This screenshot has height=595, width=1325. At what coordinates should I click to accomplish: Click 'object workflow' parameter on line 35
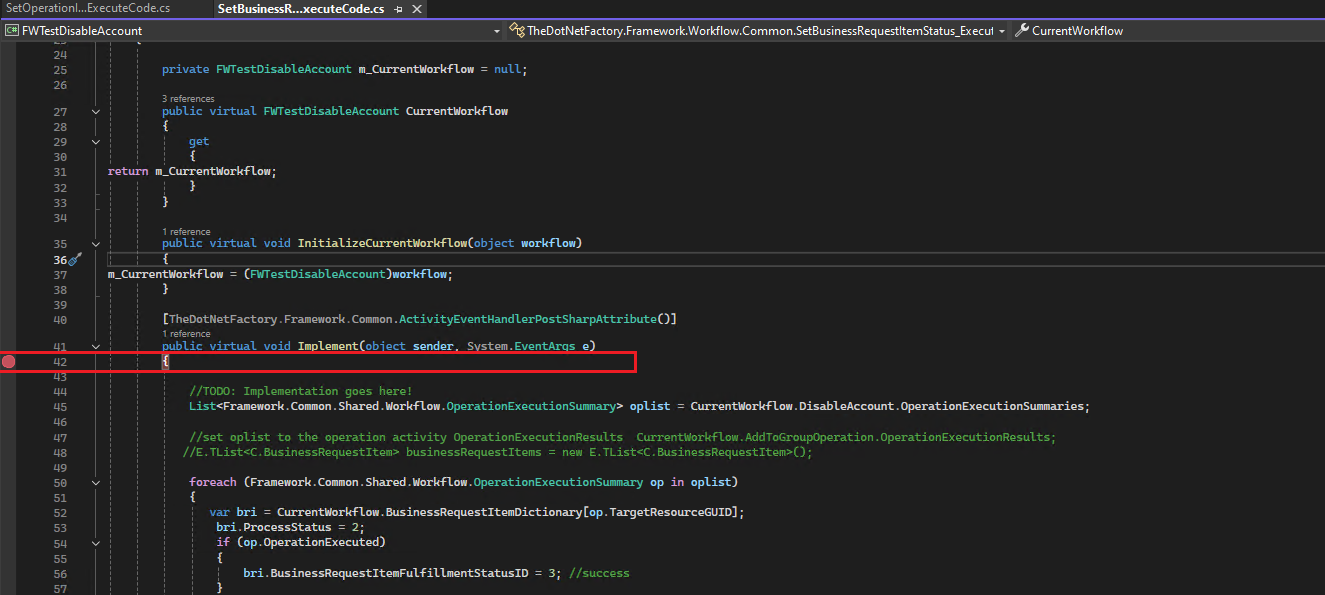click(x=524, y=243)
